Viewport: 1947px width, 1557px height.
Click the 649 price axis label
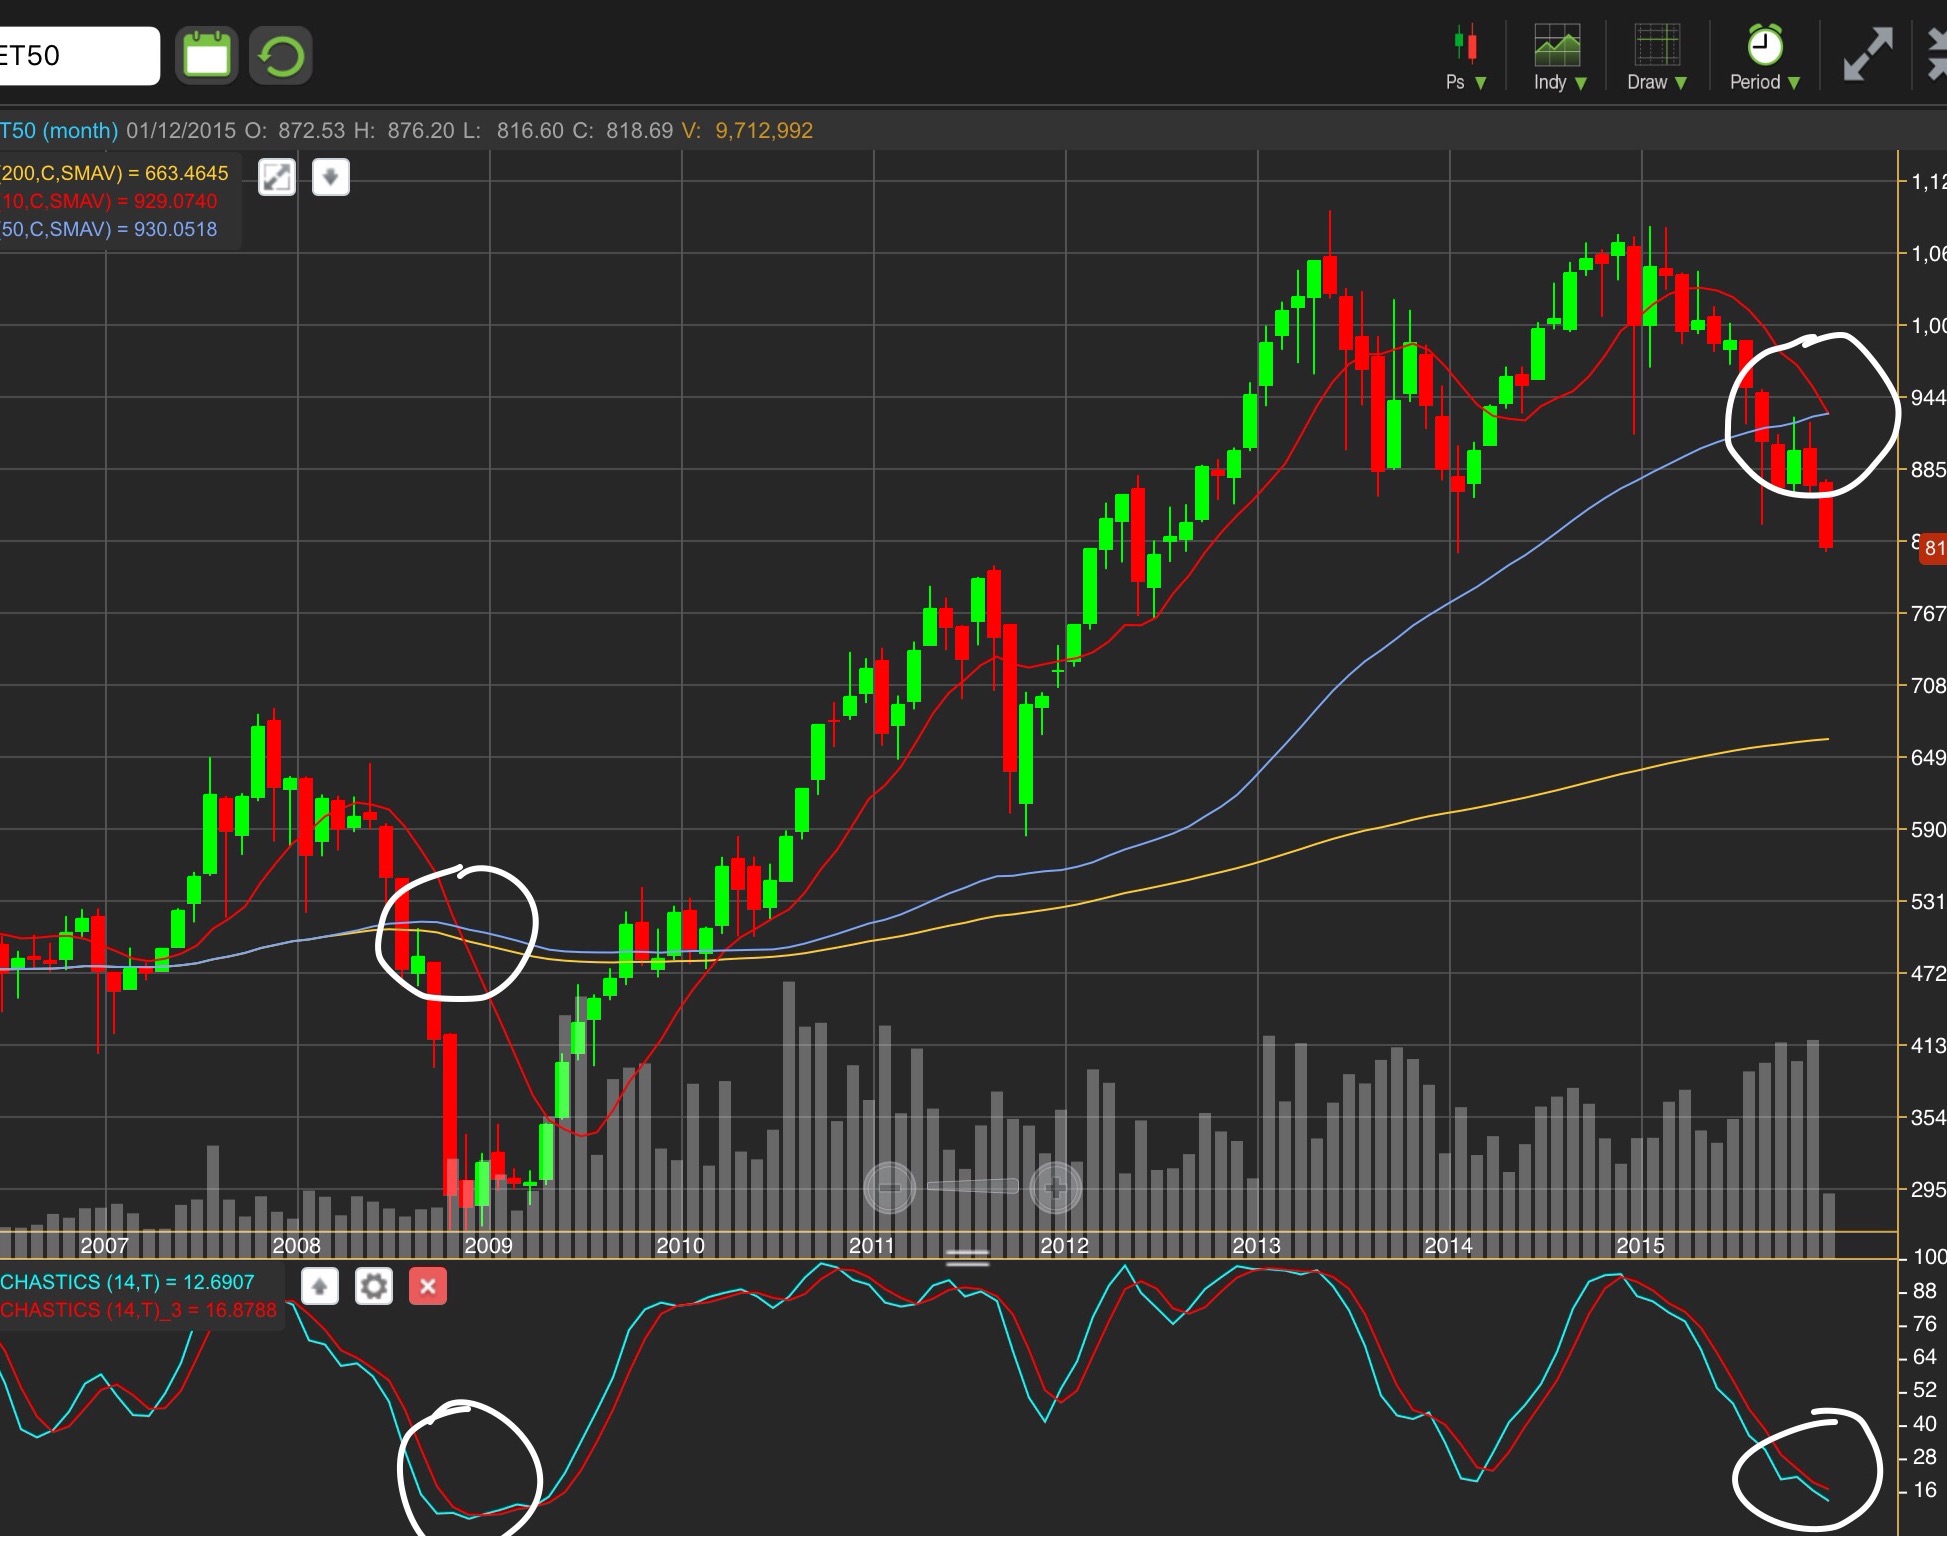[1928, 758]
